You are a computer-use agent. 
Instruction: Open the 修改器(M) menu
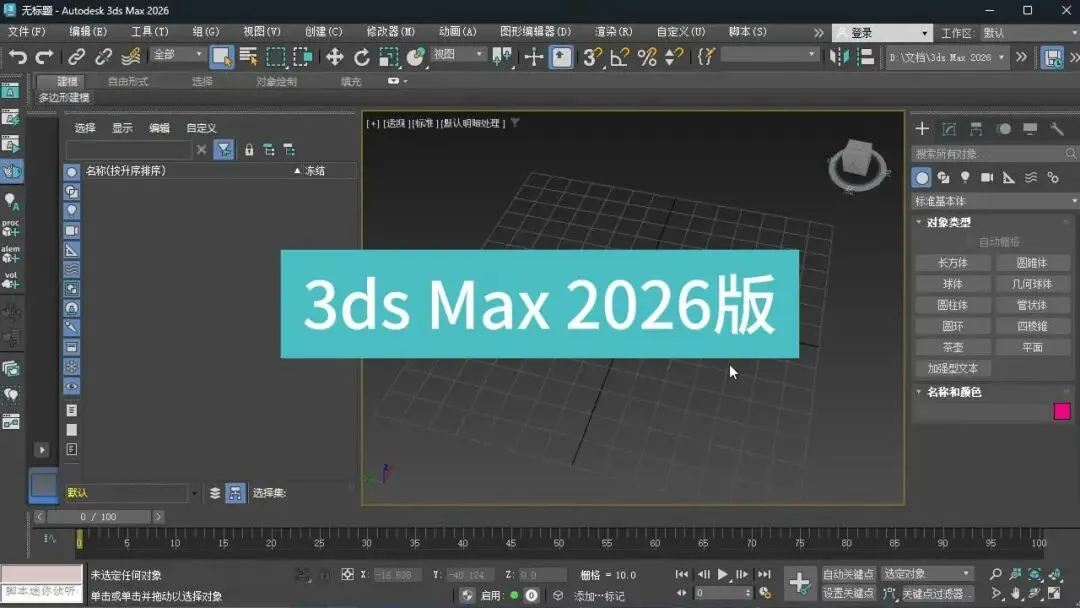tap(391, 32)
